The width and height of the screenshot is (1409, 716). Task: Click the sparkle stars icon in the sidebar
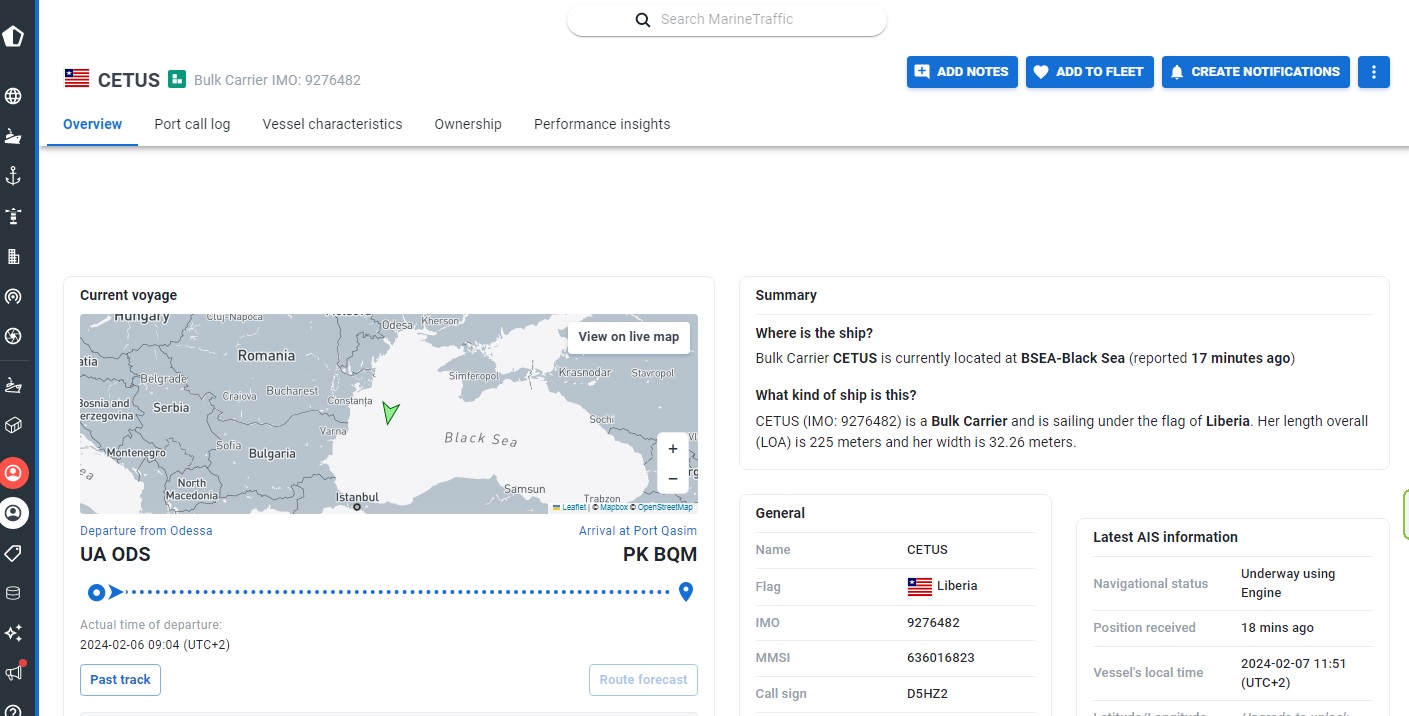point(14,633)
